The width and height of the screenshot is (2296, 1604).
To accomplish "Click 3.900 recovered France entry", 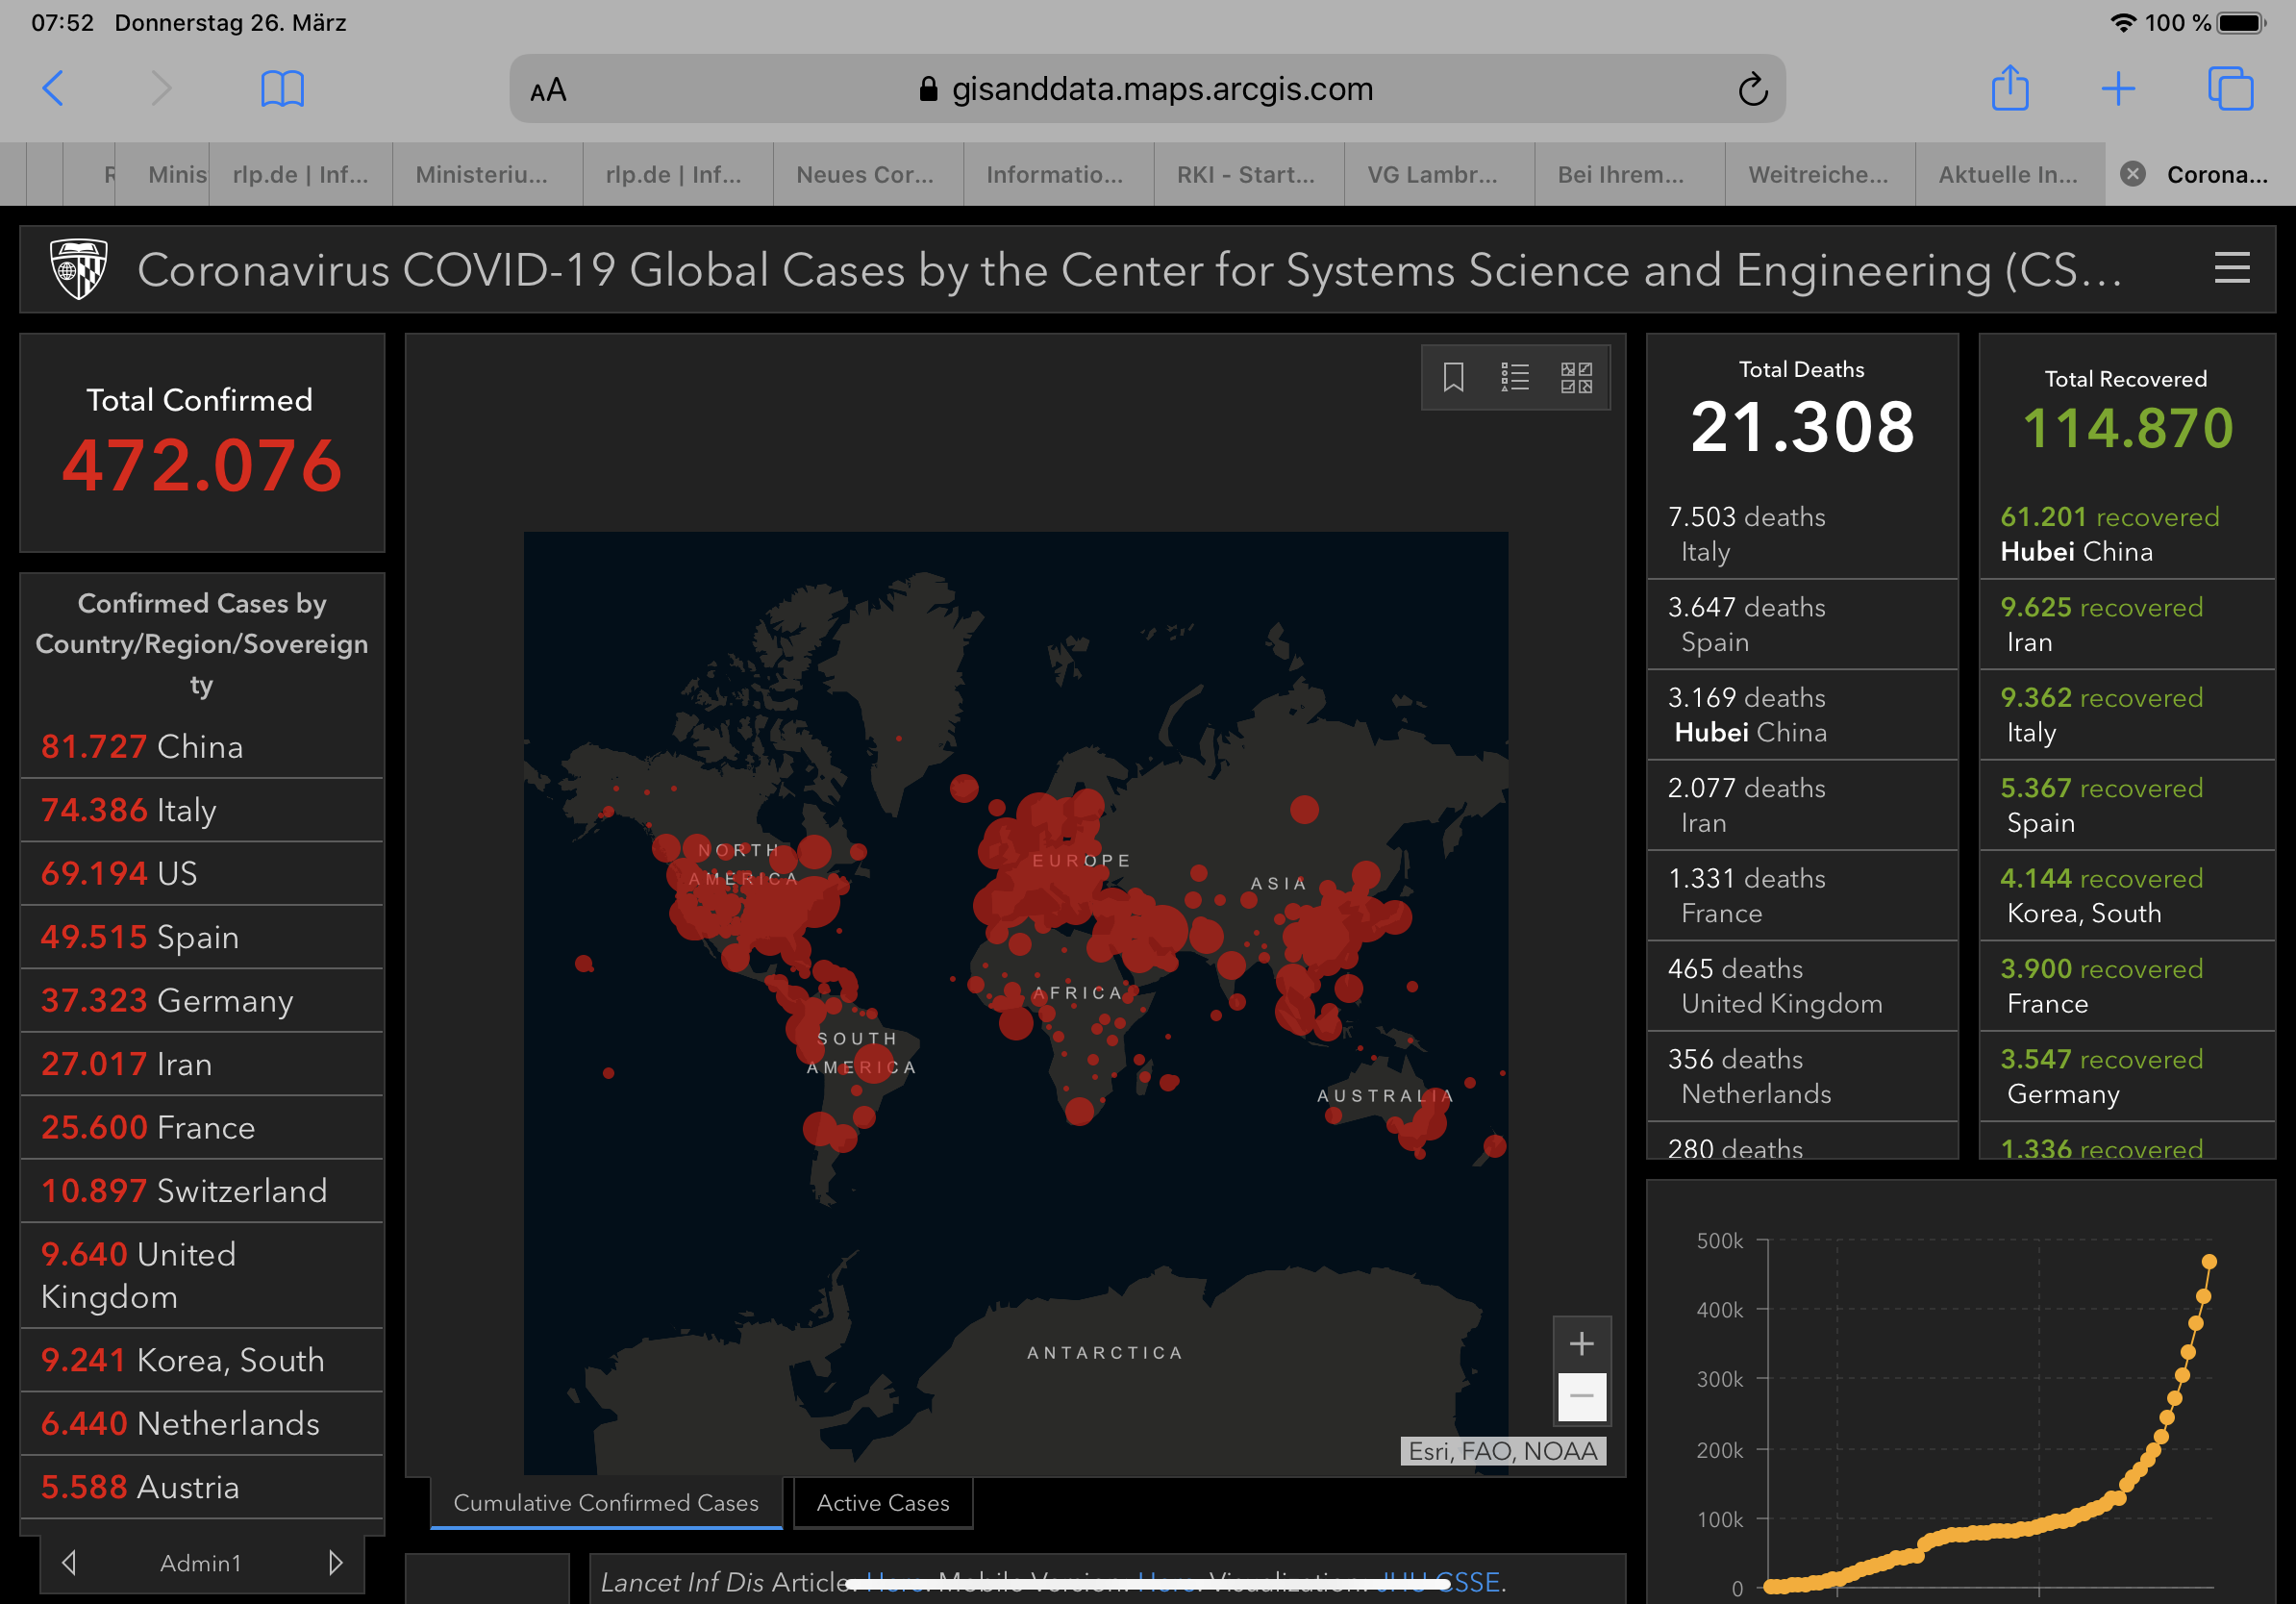I will pyautogui.click(x=2127, y=986).
